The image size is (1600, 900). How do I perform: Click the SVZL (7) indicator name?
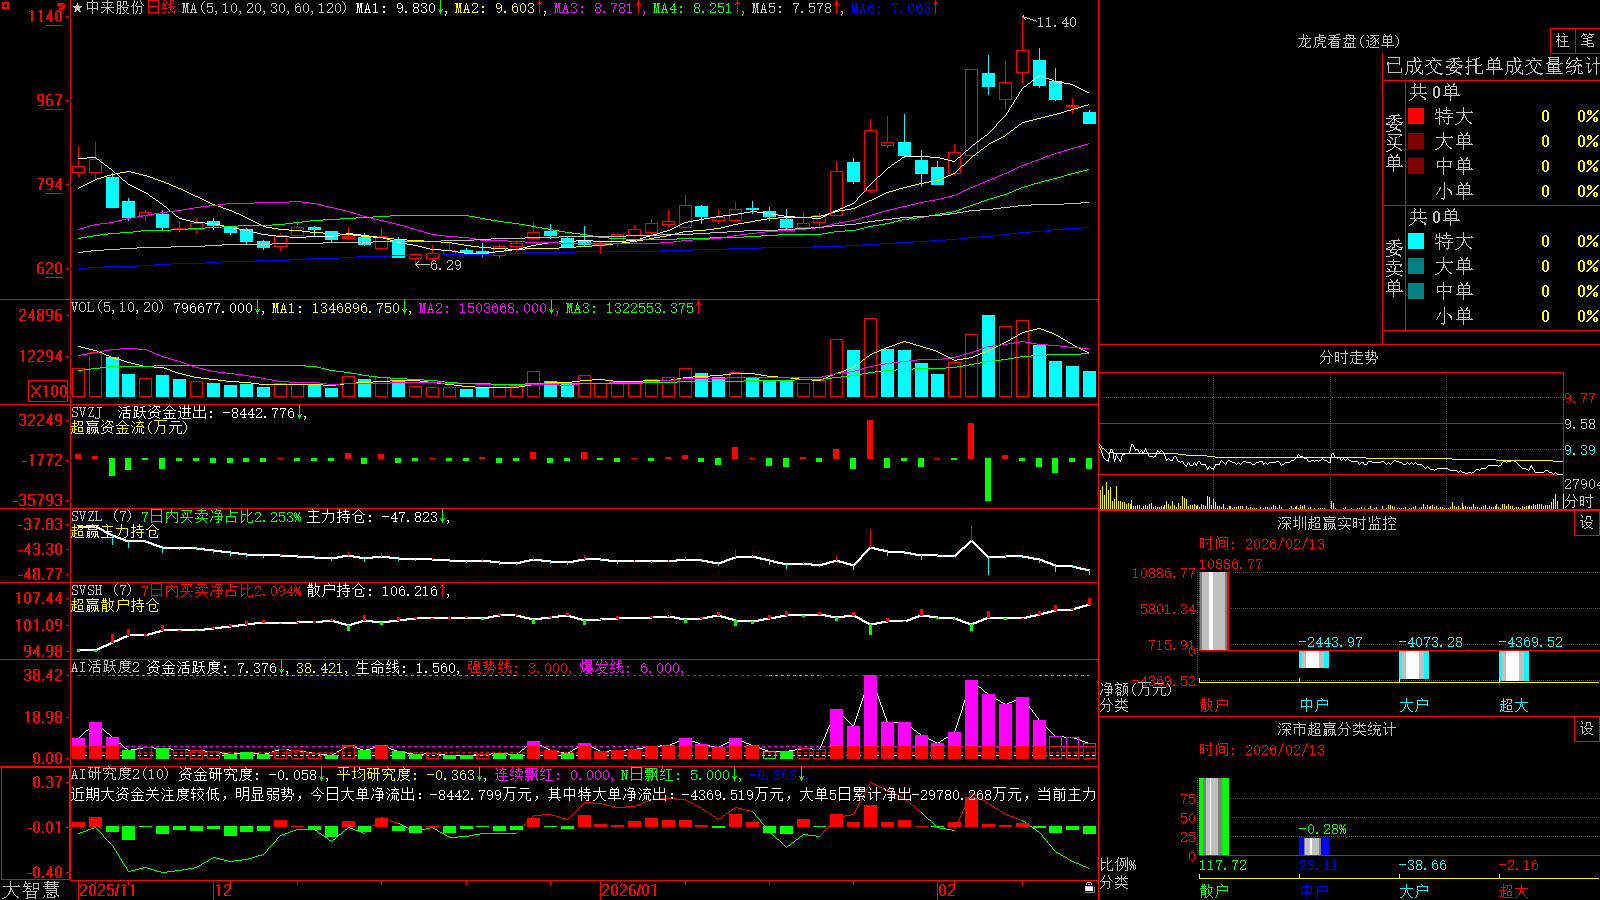(101, 517)
